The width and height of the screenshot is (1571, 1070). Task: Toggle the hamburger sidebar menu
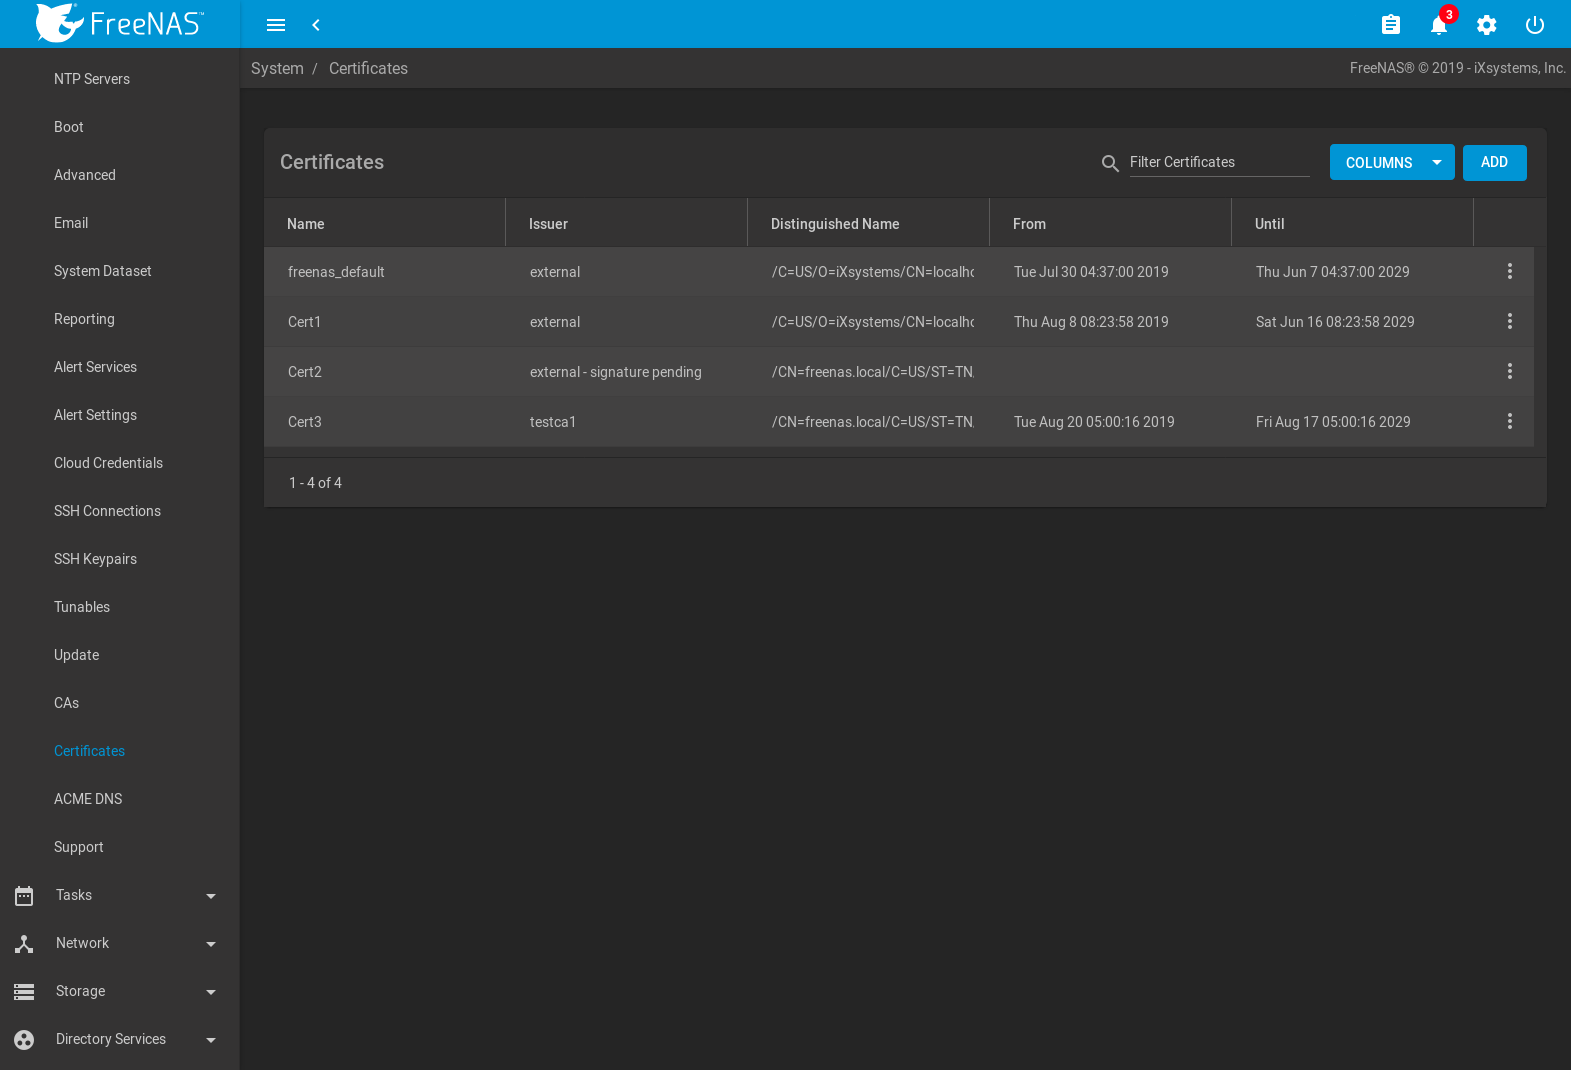276,25
